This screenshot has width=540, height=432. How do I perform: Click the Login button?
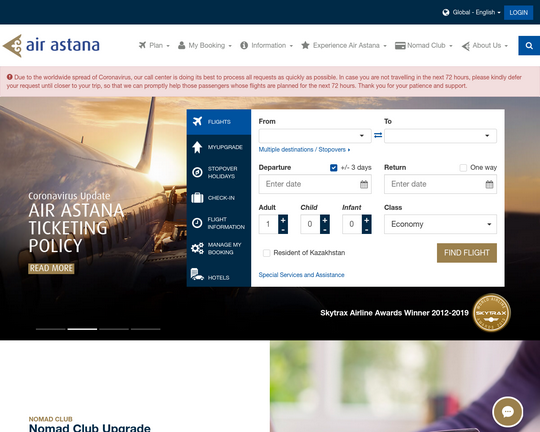518,12
